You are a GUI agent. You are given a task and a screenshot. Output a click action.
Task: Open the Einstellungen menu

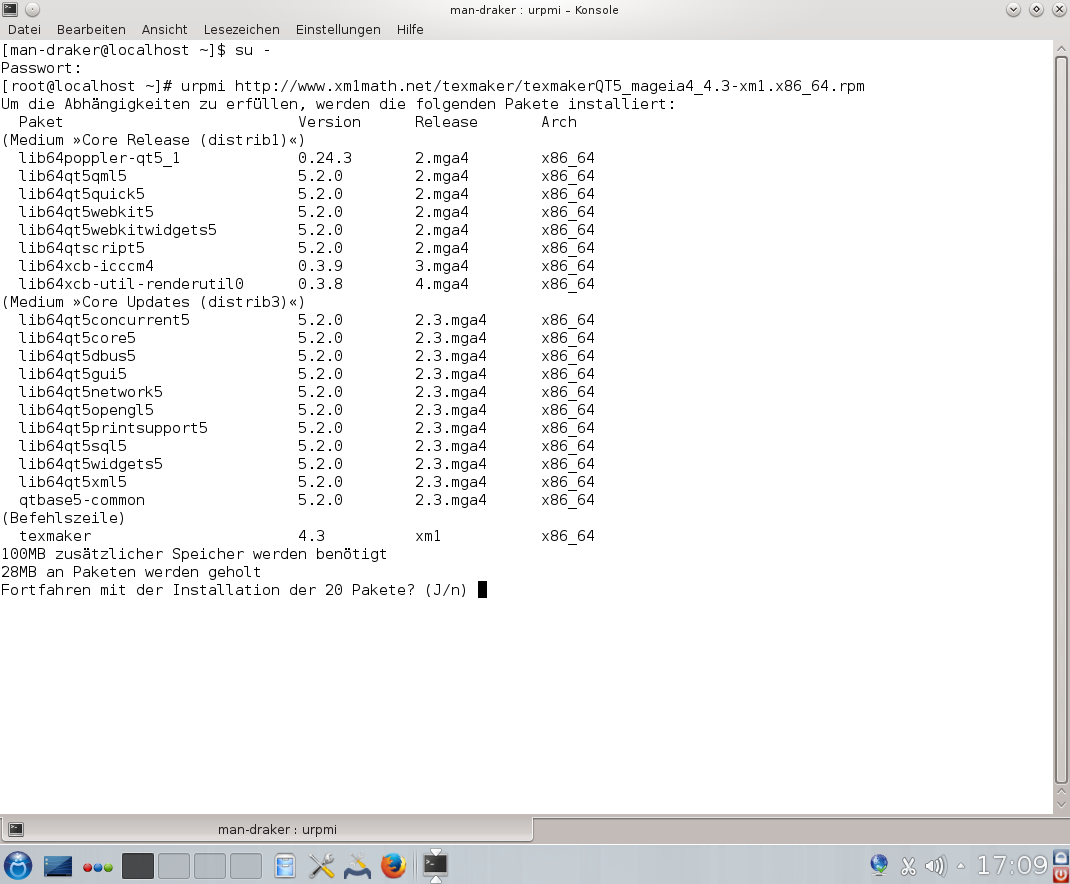pos(338,29)
